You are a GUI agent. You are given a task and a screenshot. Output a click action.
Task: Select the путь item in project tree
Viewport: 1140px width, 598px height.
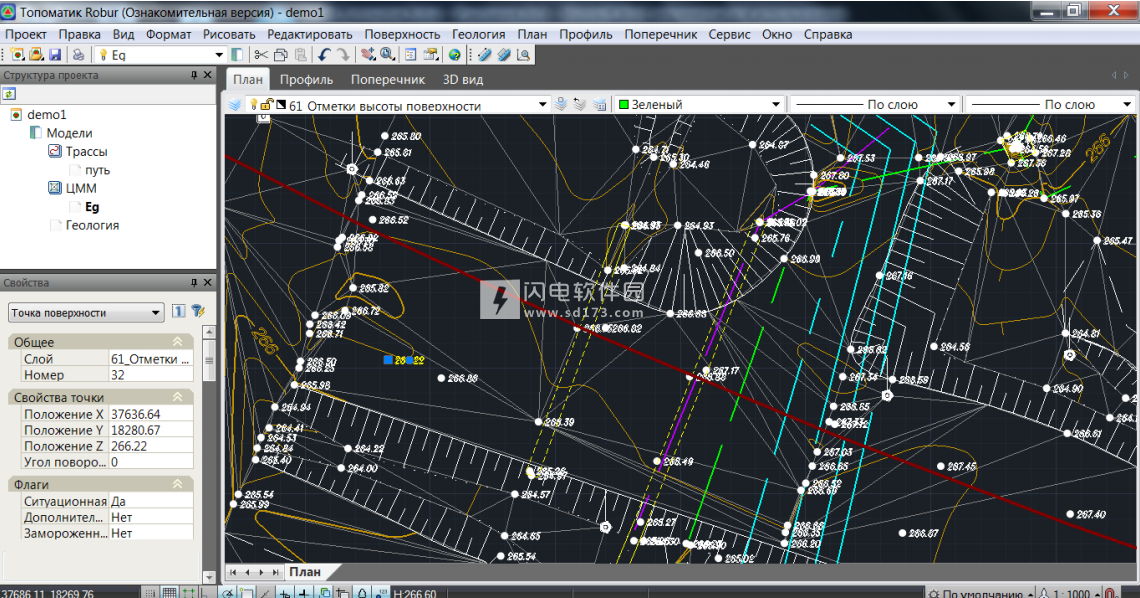pyautogui.click(x=97, y=170)
